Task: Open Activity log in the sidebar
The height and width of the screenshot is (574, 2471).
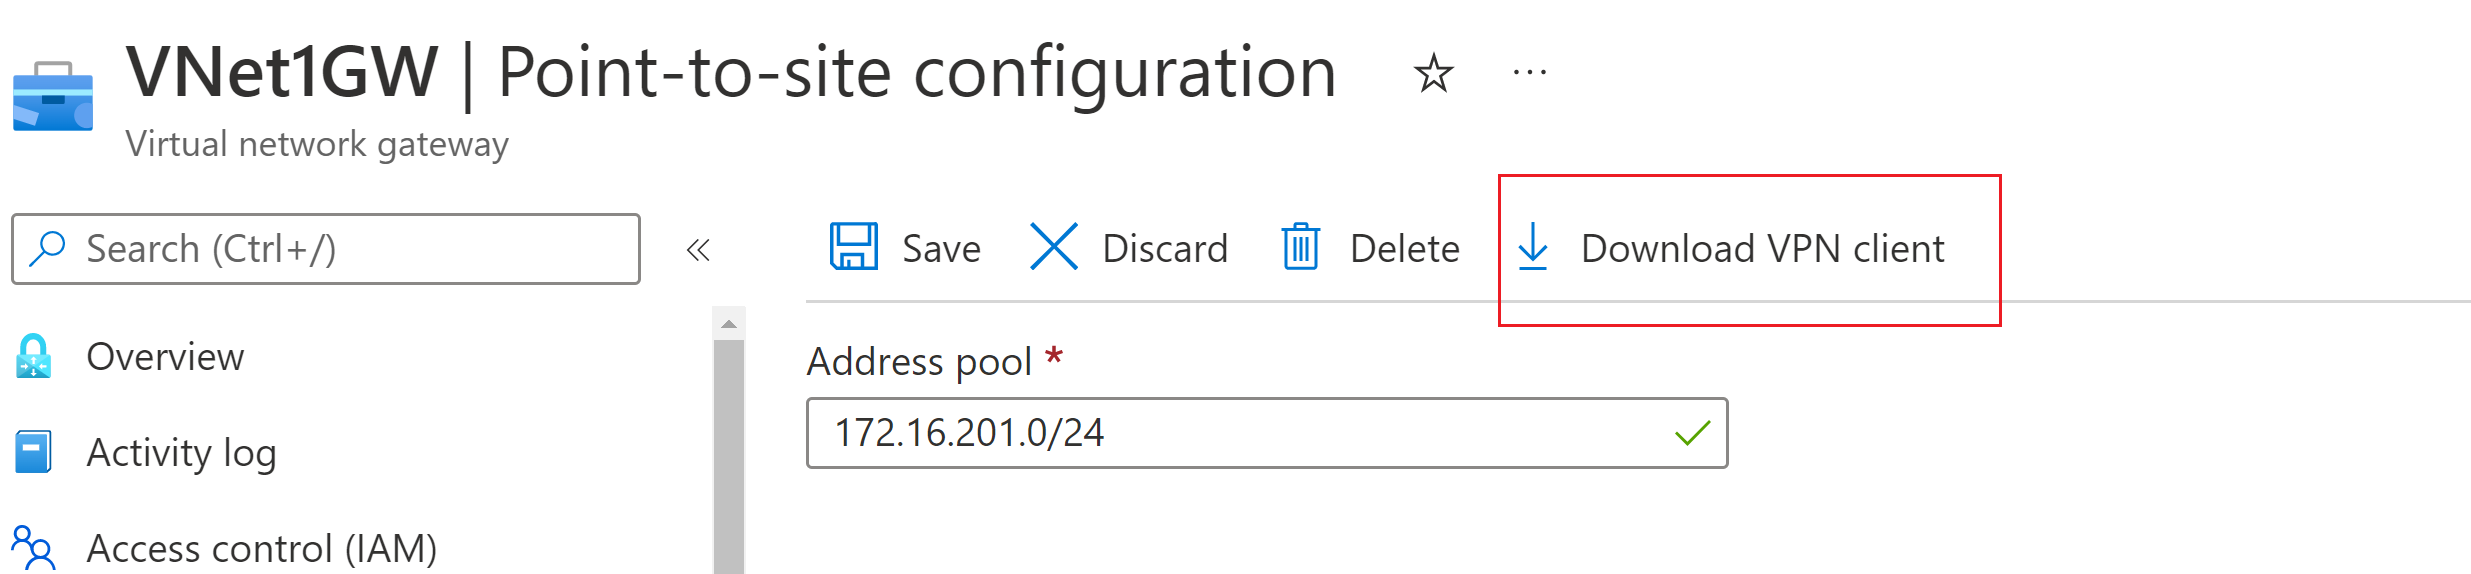Action: (x=181, y=453)
